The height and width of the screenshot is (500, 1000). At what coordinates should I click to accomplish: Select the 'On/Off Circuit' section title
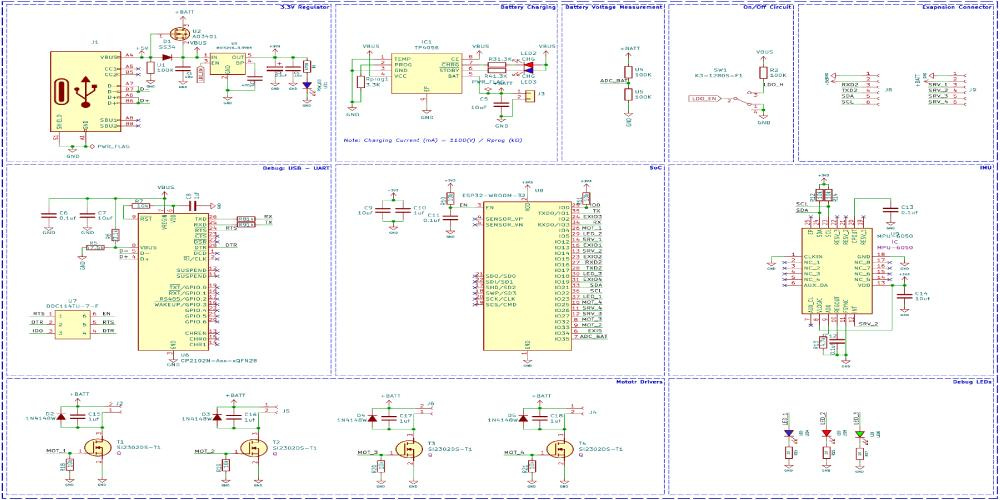[767, 6]
